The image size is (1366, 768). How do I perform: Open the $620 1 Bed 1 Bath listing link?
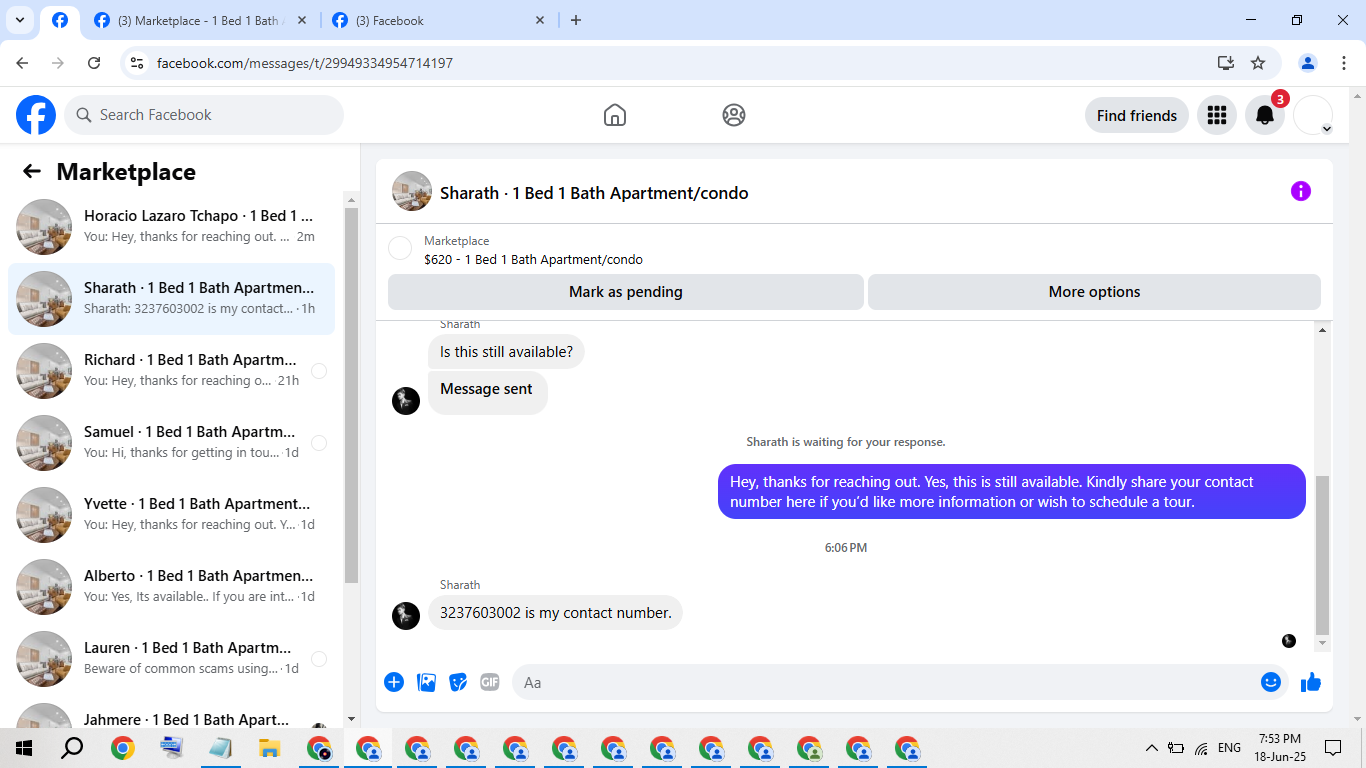pos(533,260)
